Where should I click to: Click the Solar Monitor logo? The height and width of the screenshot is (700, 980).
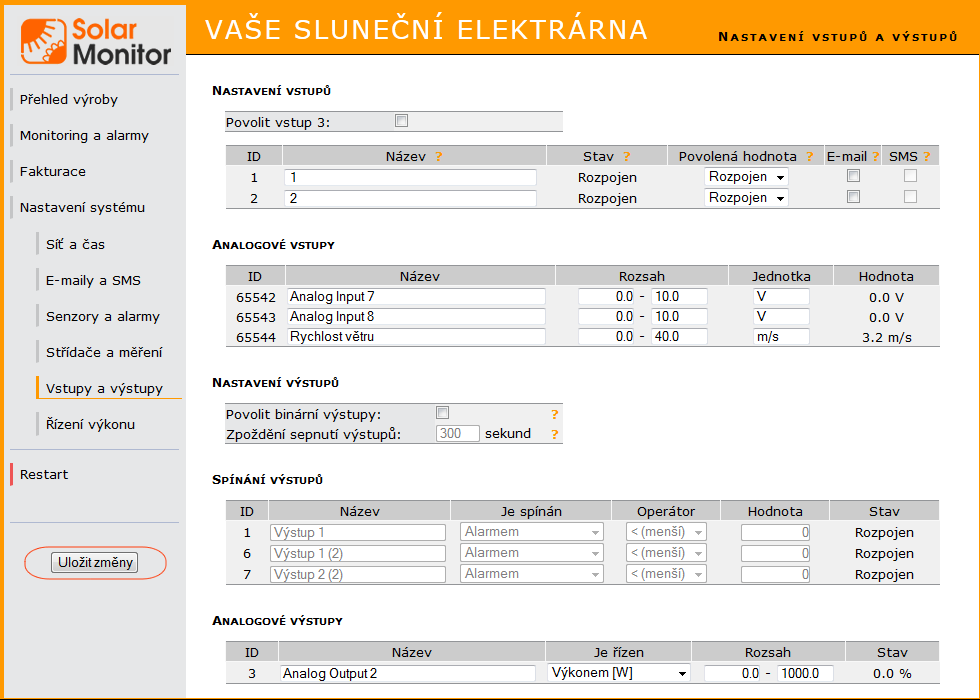click(96, 41)
